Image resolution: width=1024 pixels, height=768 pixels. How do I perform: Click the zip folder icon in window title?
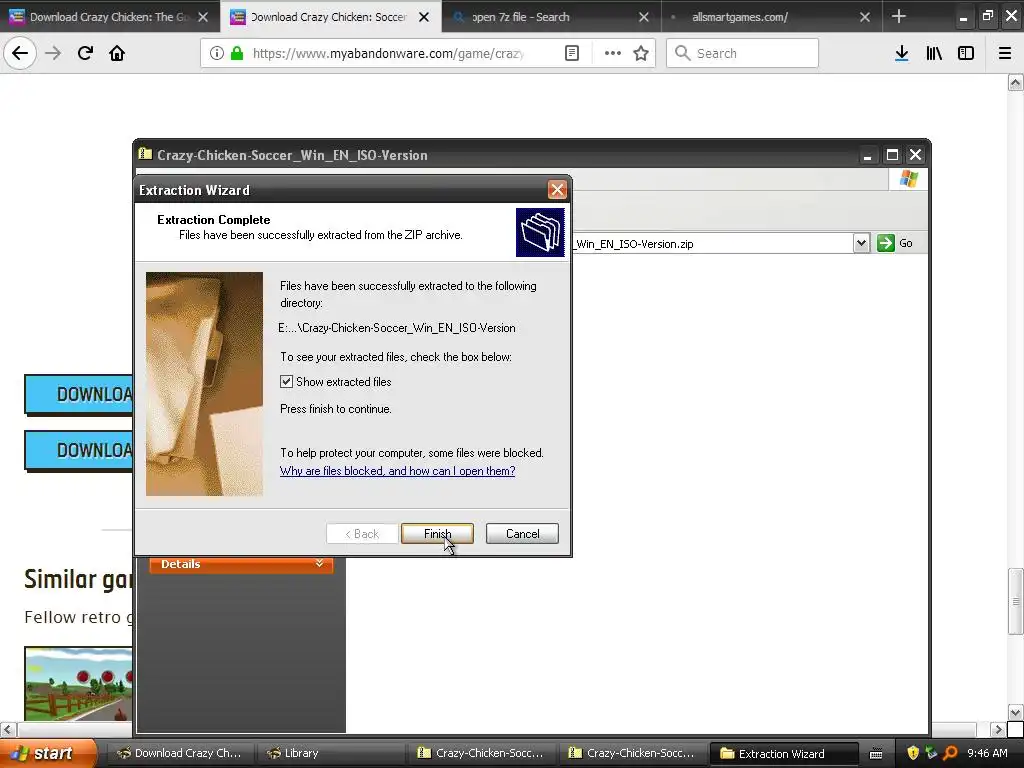[x=145, y=154]
